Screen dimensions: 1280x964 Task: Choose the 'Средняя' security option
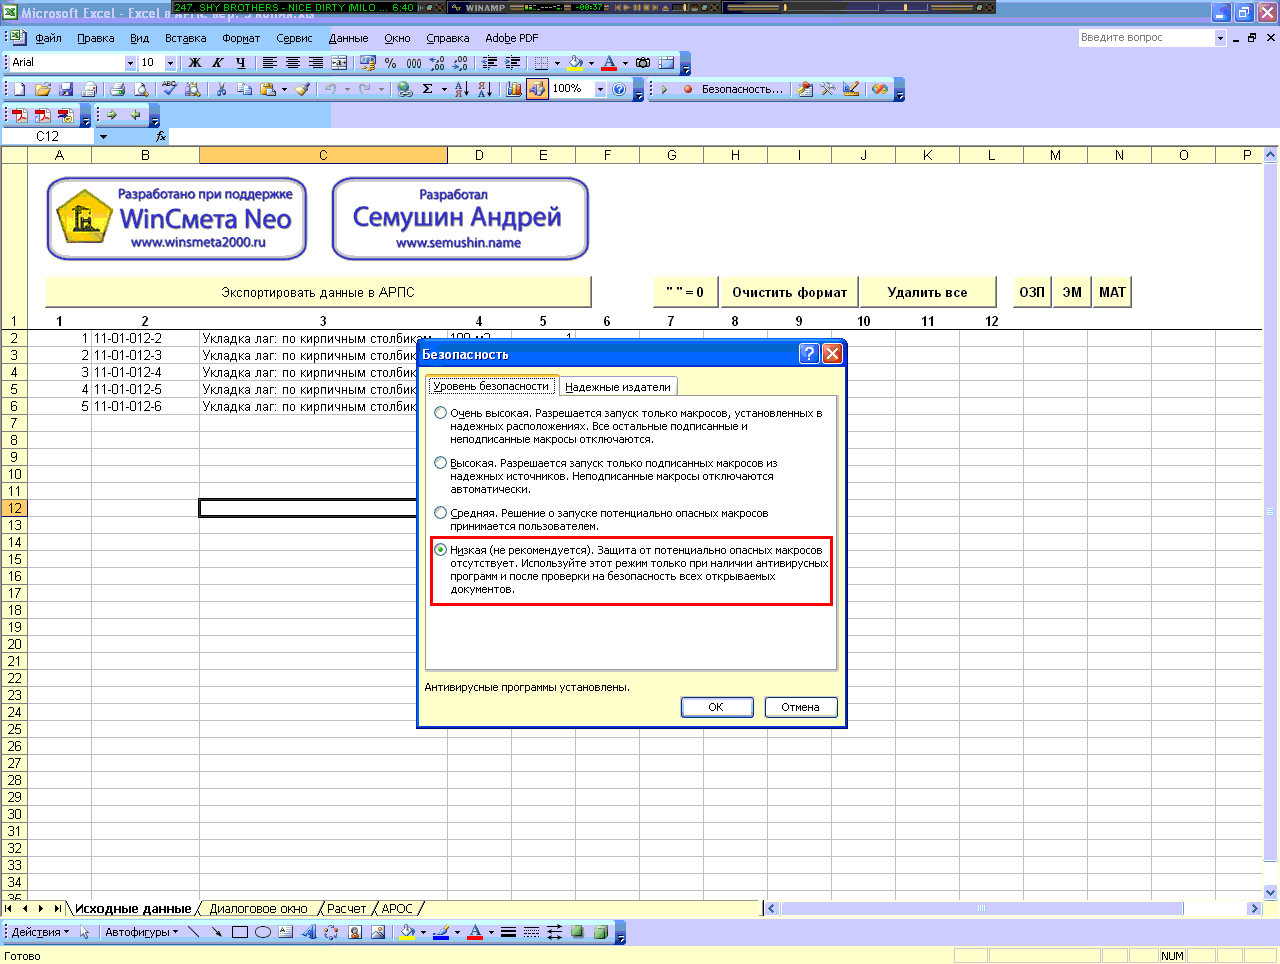coord(441,513)
